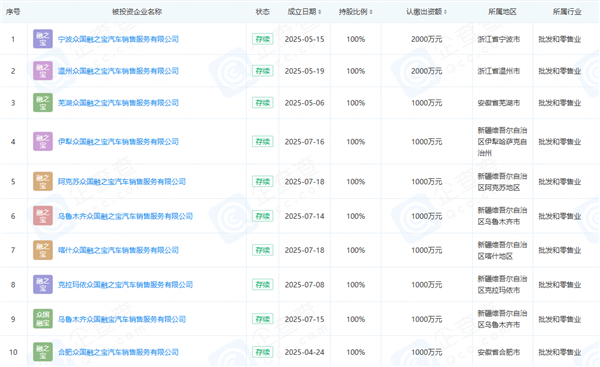Open 喀什众国融之宝汽车销售服务有限公司 link

(x=118, y=250)
